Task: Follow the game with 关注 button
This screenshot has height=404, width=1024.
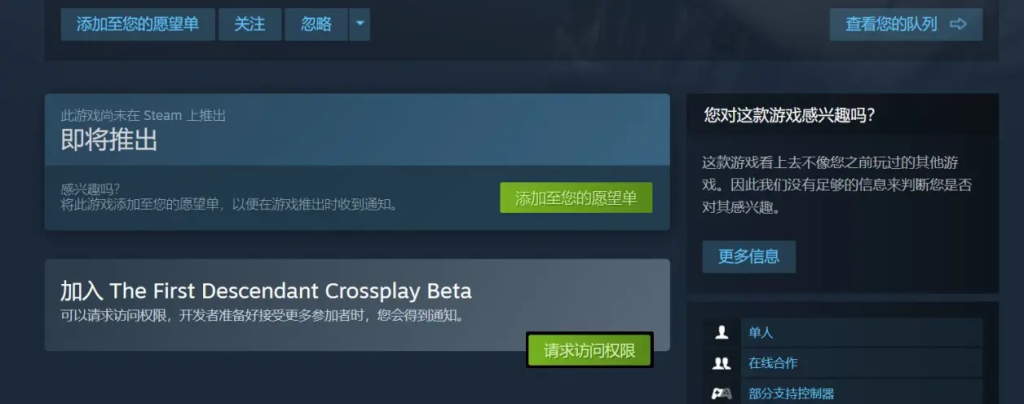Action: click(x=250, y=24)
